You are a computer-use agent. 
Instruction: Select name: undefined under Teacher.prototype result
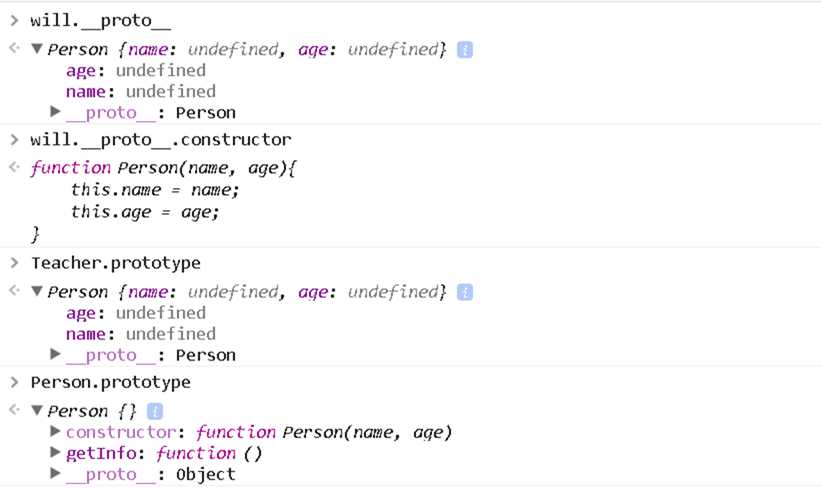tap(140, 334)
